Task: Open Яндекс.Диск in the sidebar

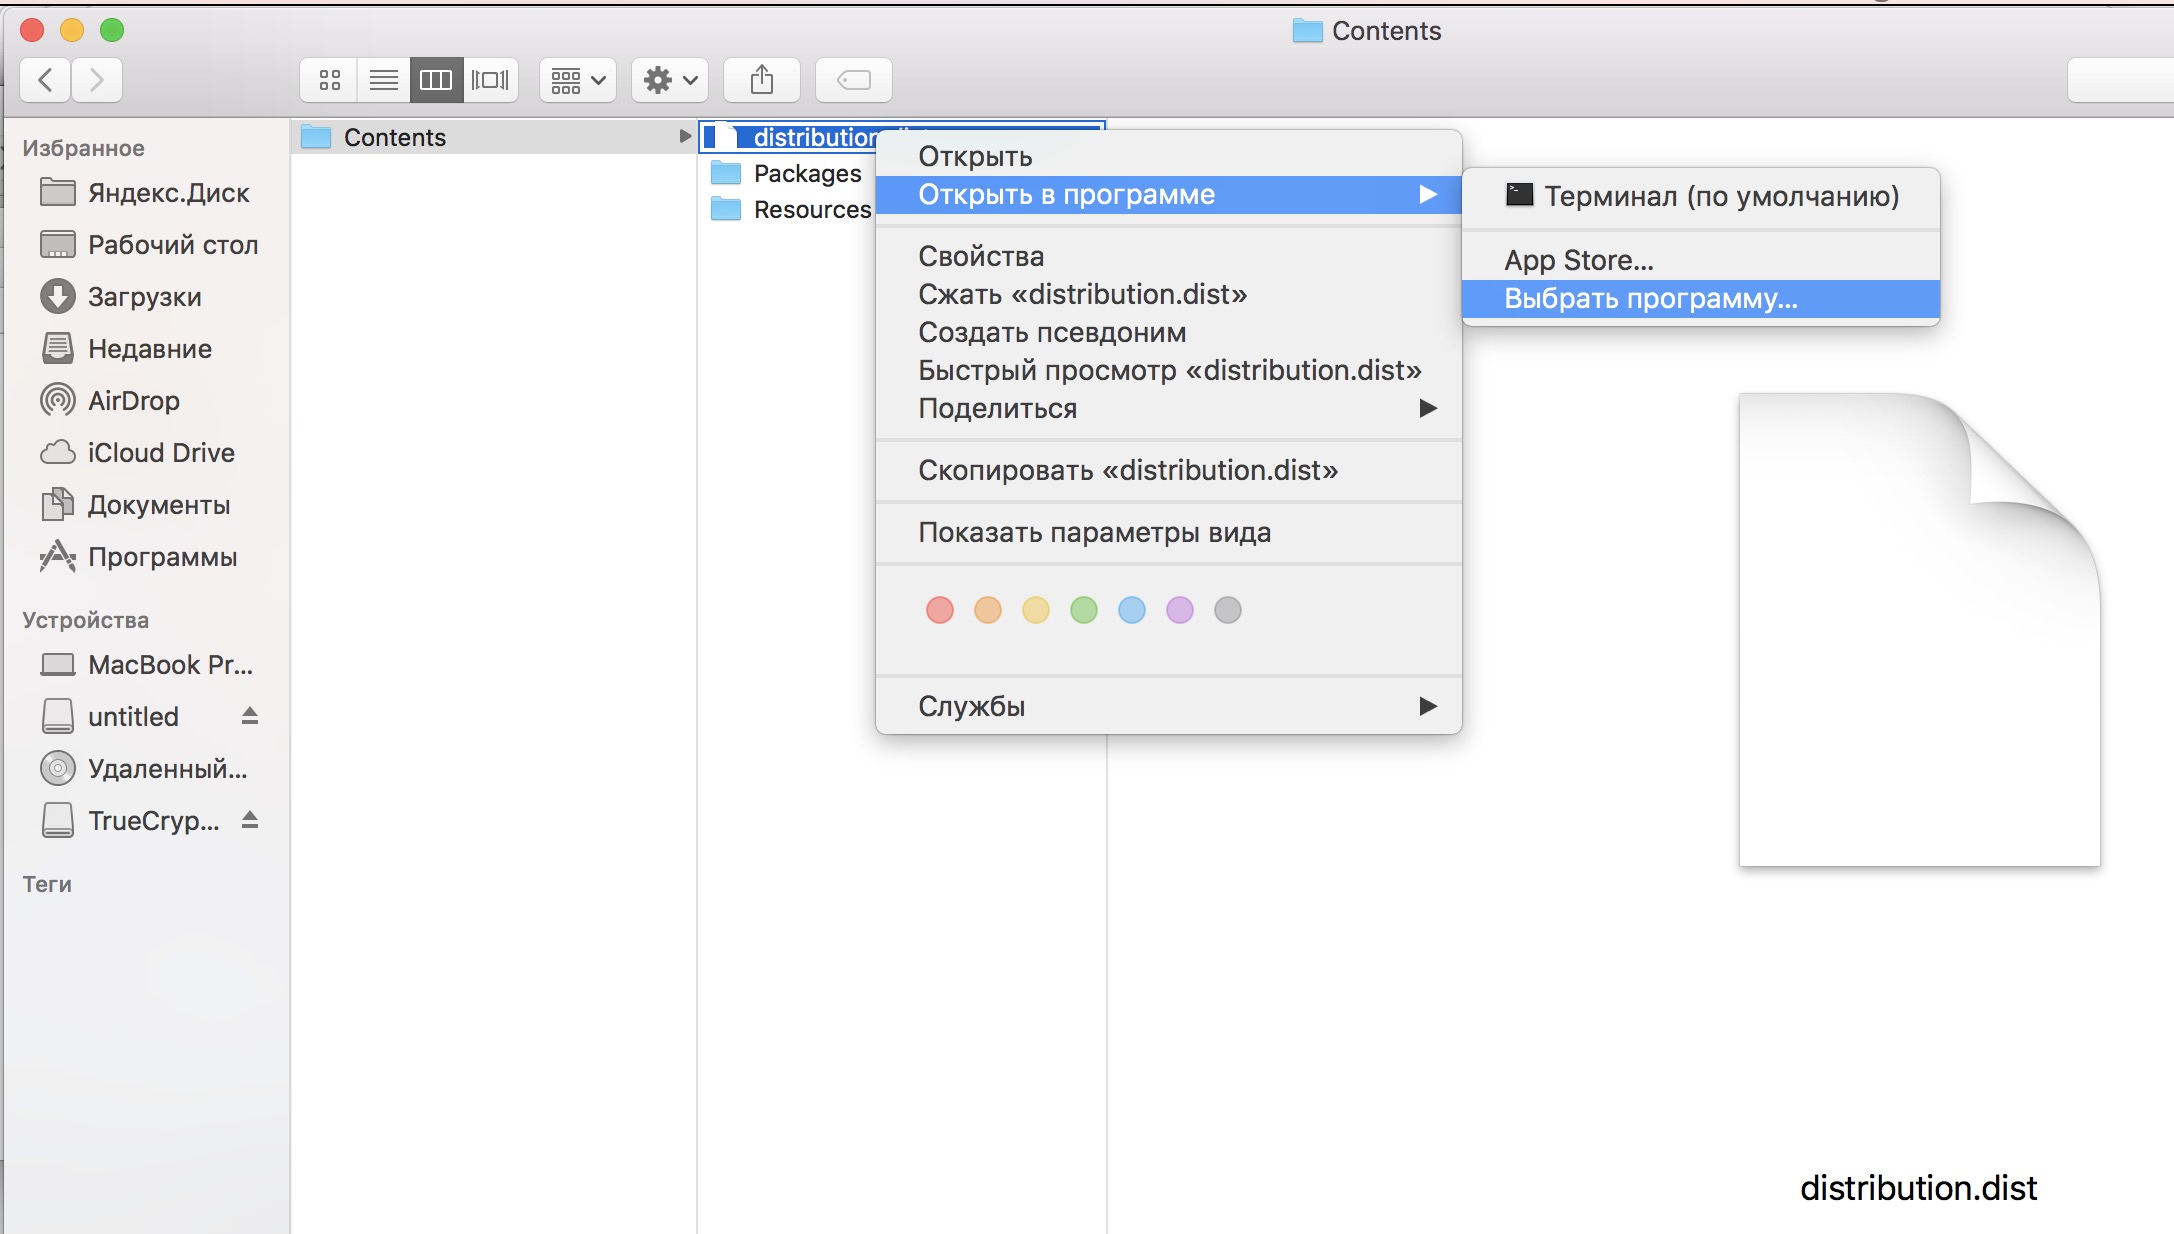Action: [x=145, y=192]
